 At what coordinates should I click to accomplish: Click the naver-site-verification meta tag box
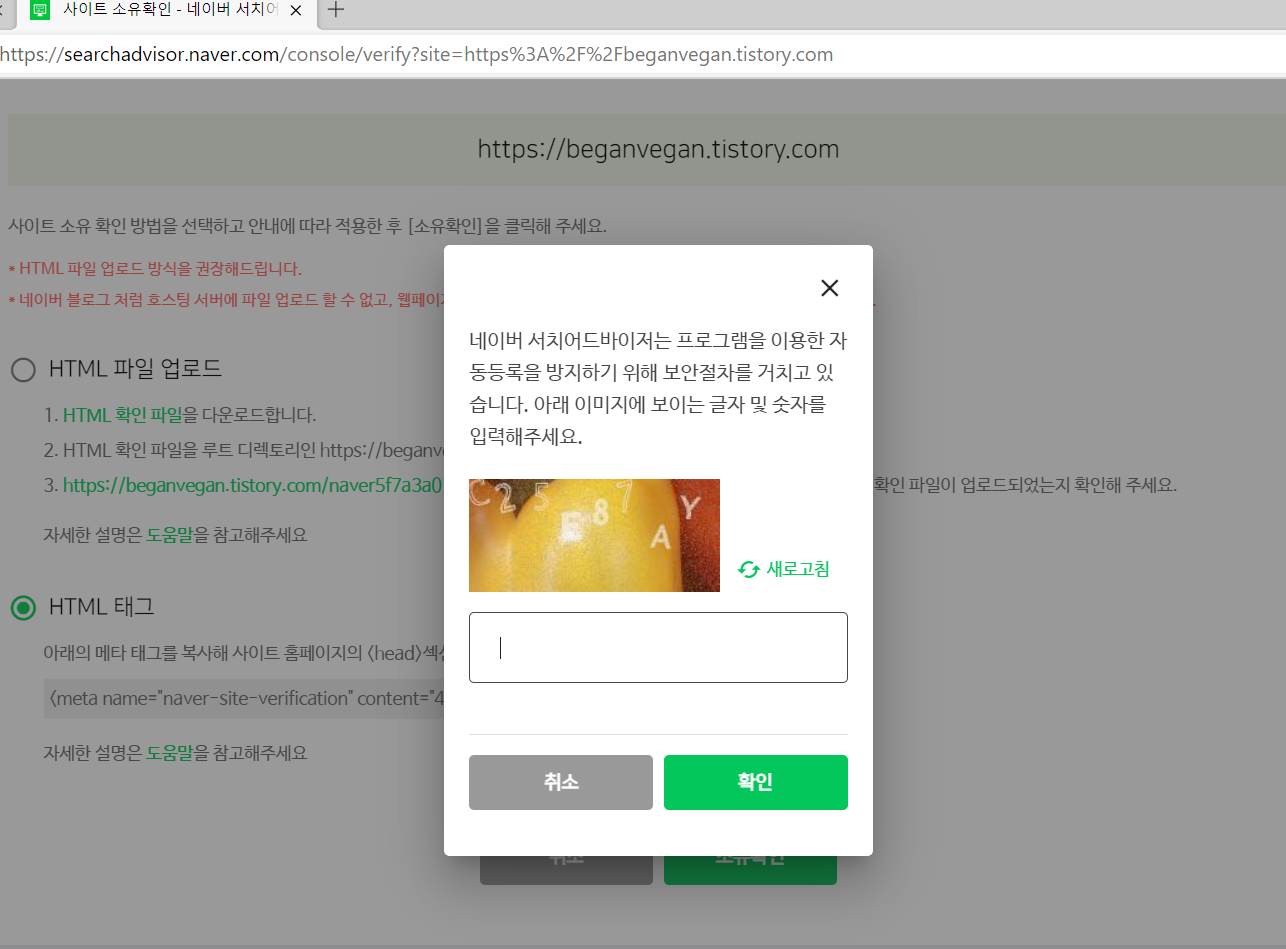[244, 698]
